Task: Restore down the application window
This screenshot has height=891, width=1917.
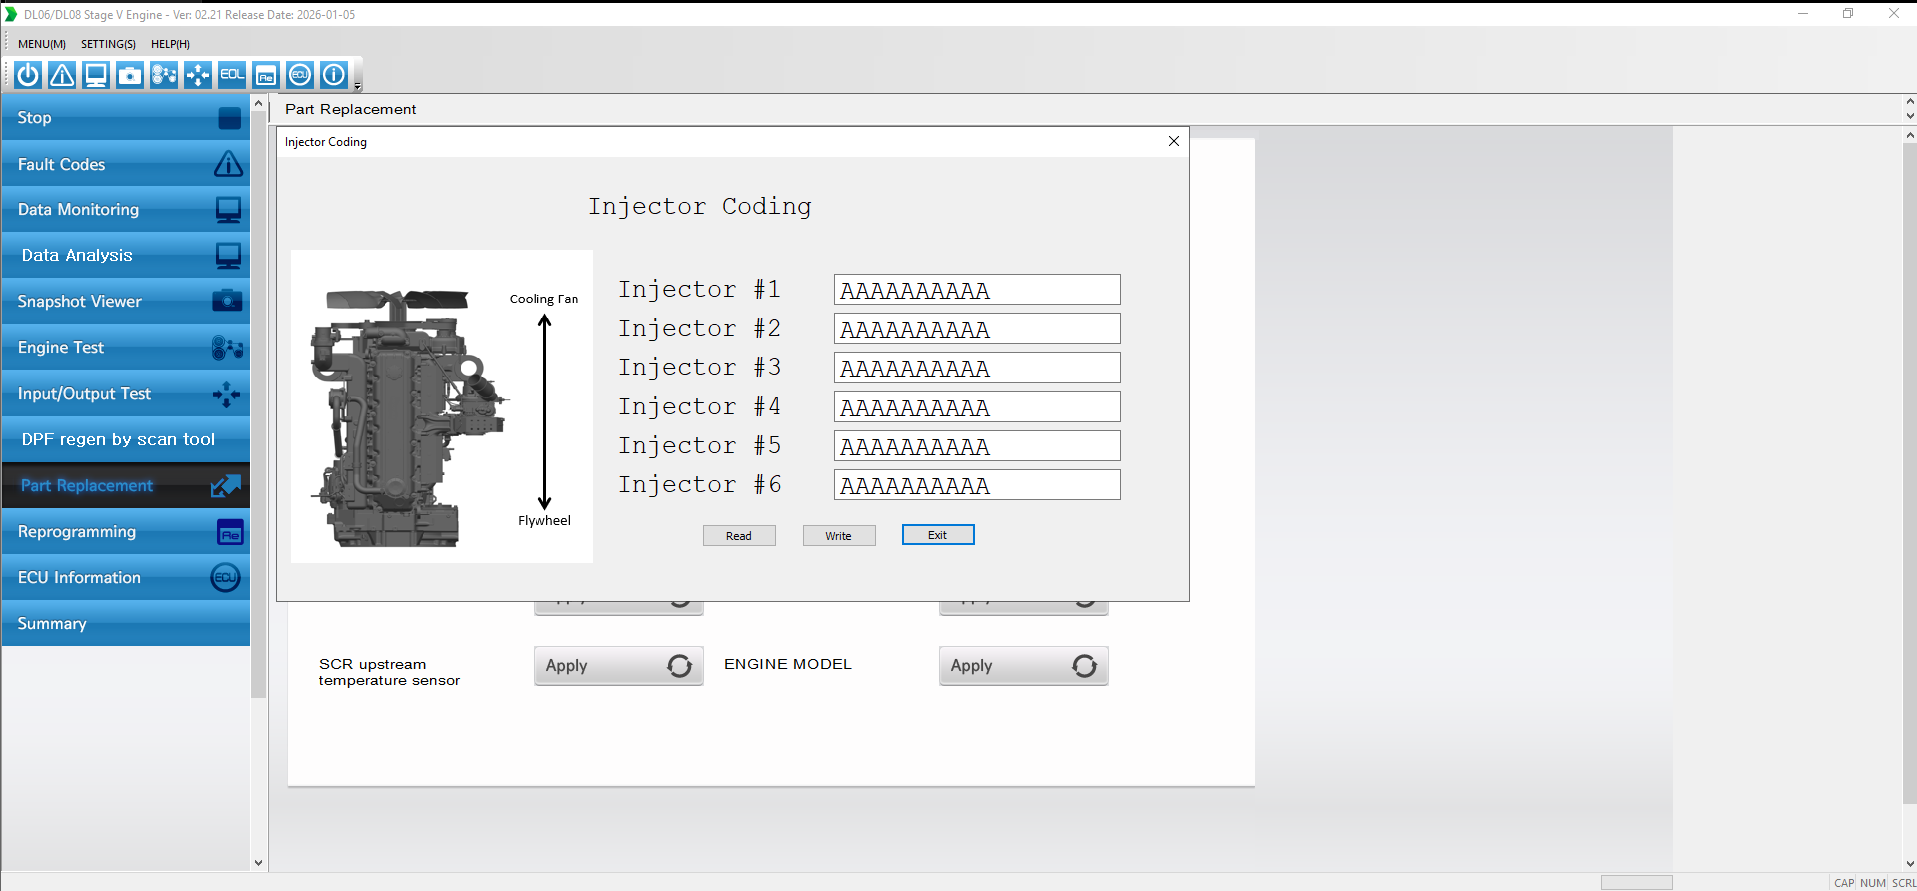Action: 1848,14
